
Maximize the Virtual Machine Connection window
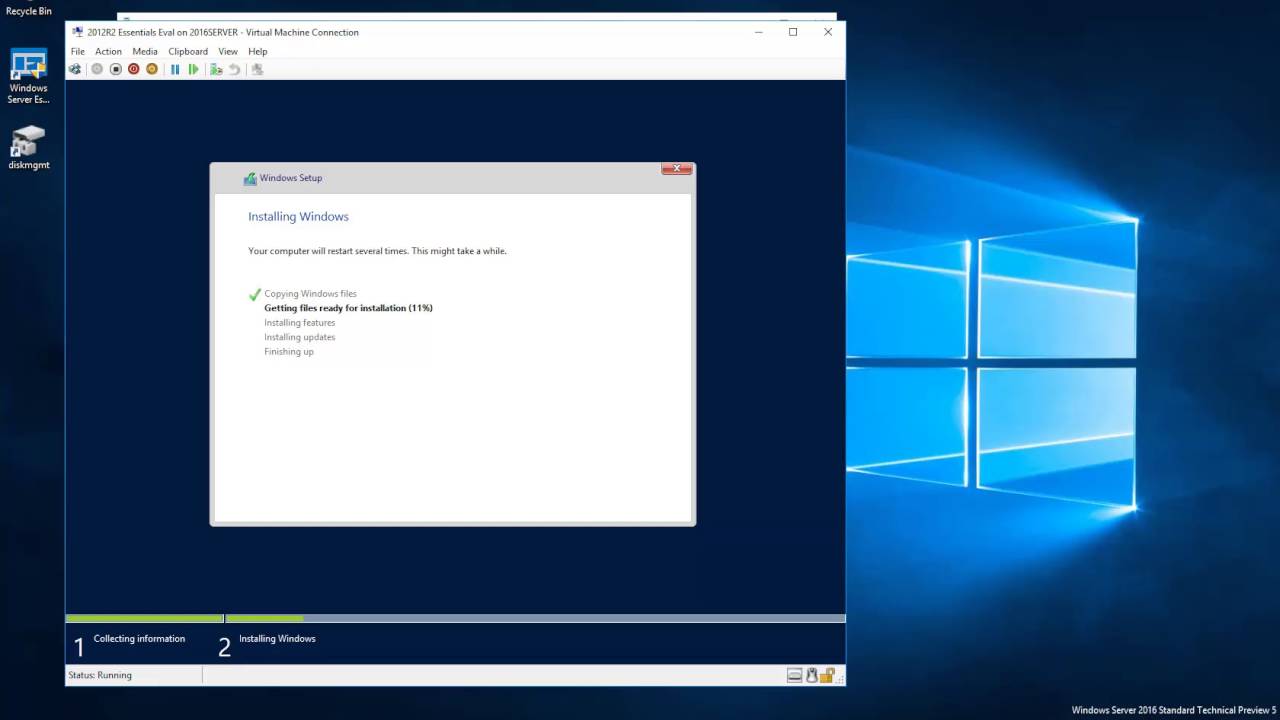(793, 32)
